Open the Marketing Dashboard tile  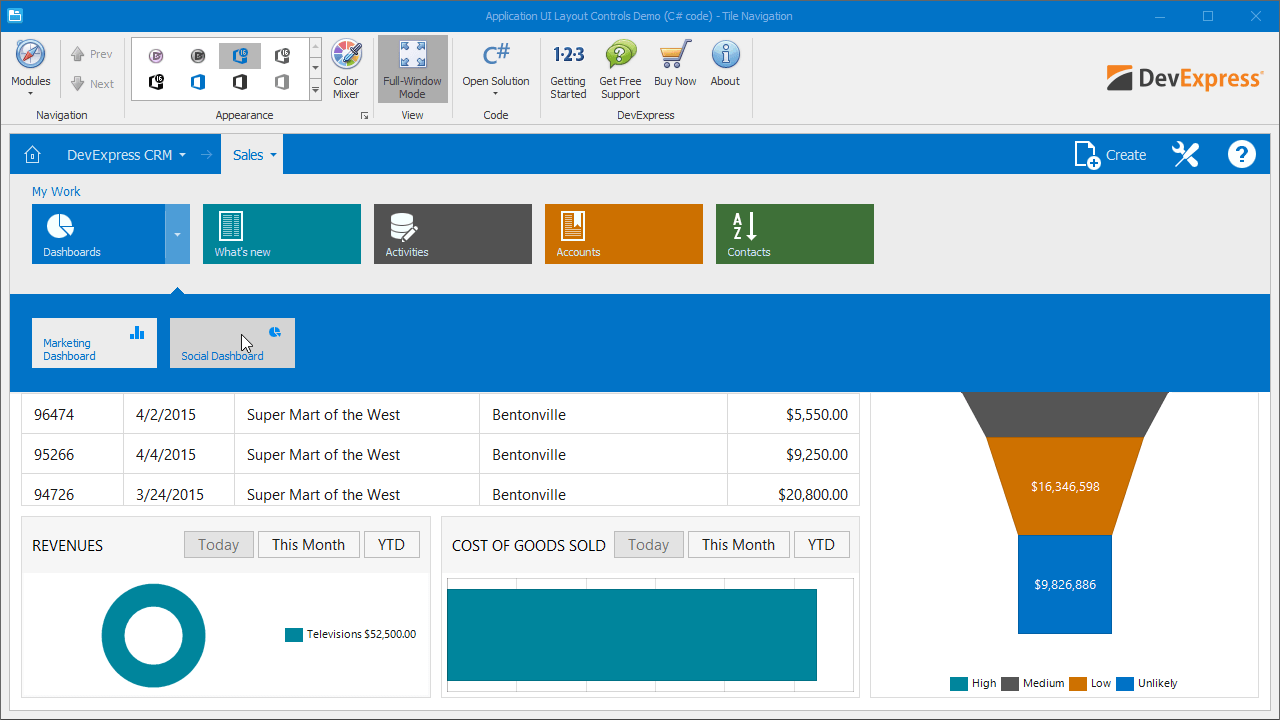coord(94,342)
